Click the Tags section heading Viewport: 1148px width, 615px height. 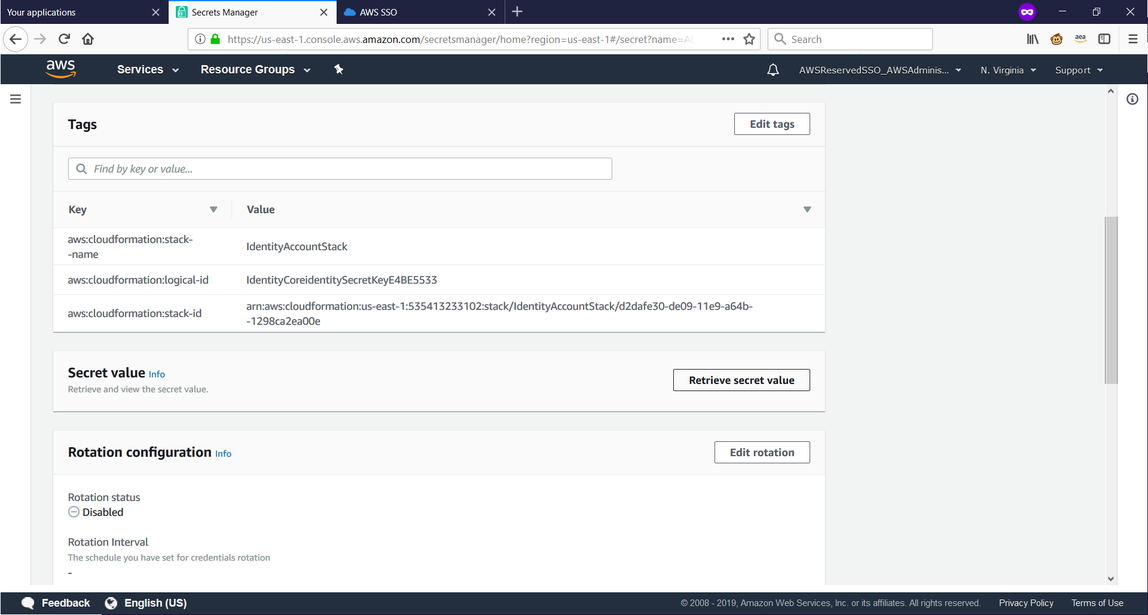(82, 124)
